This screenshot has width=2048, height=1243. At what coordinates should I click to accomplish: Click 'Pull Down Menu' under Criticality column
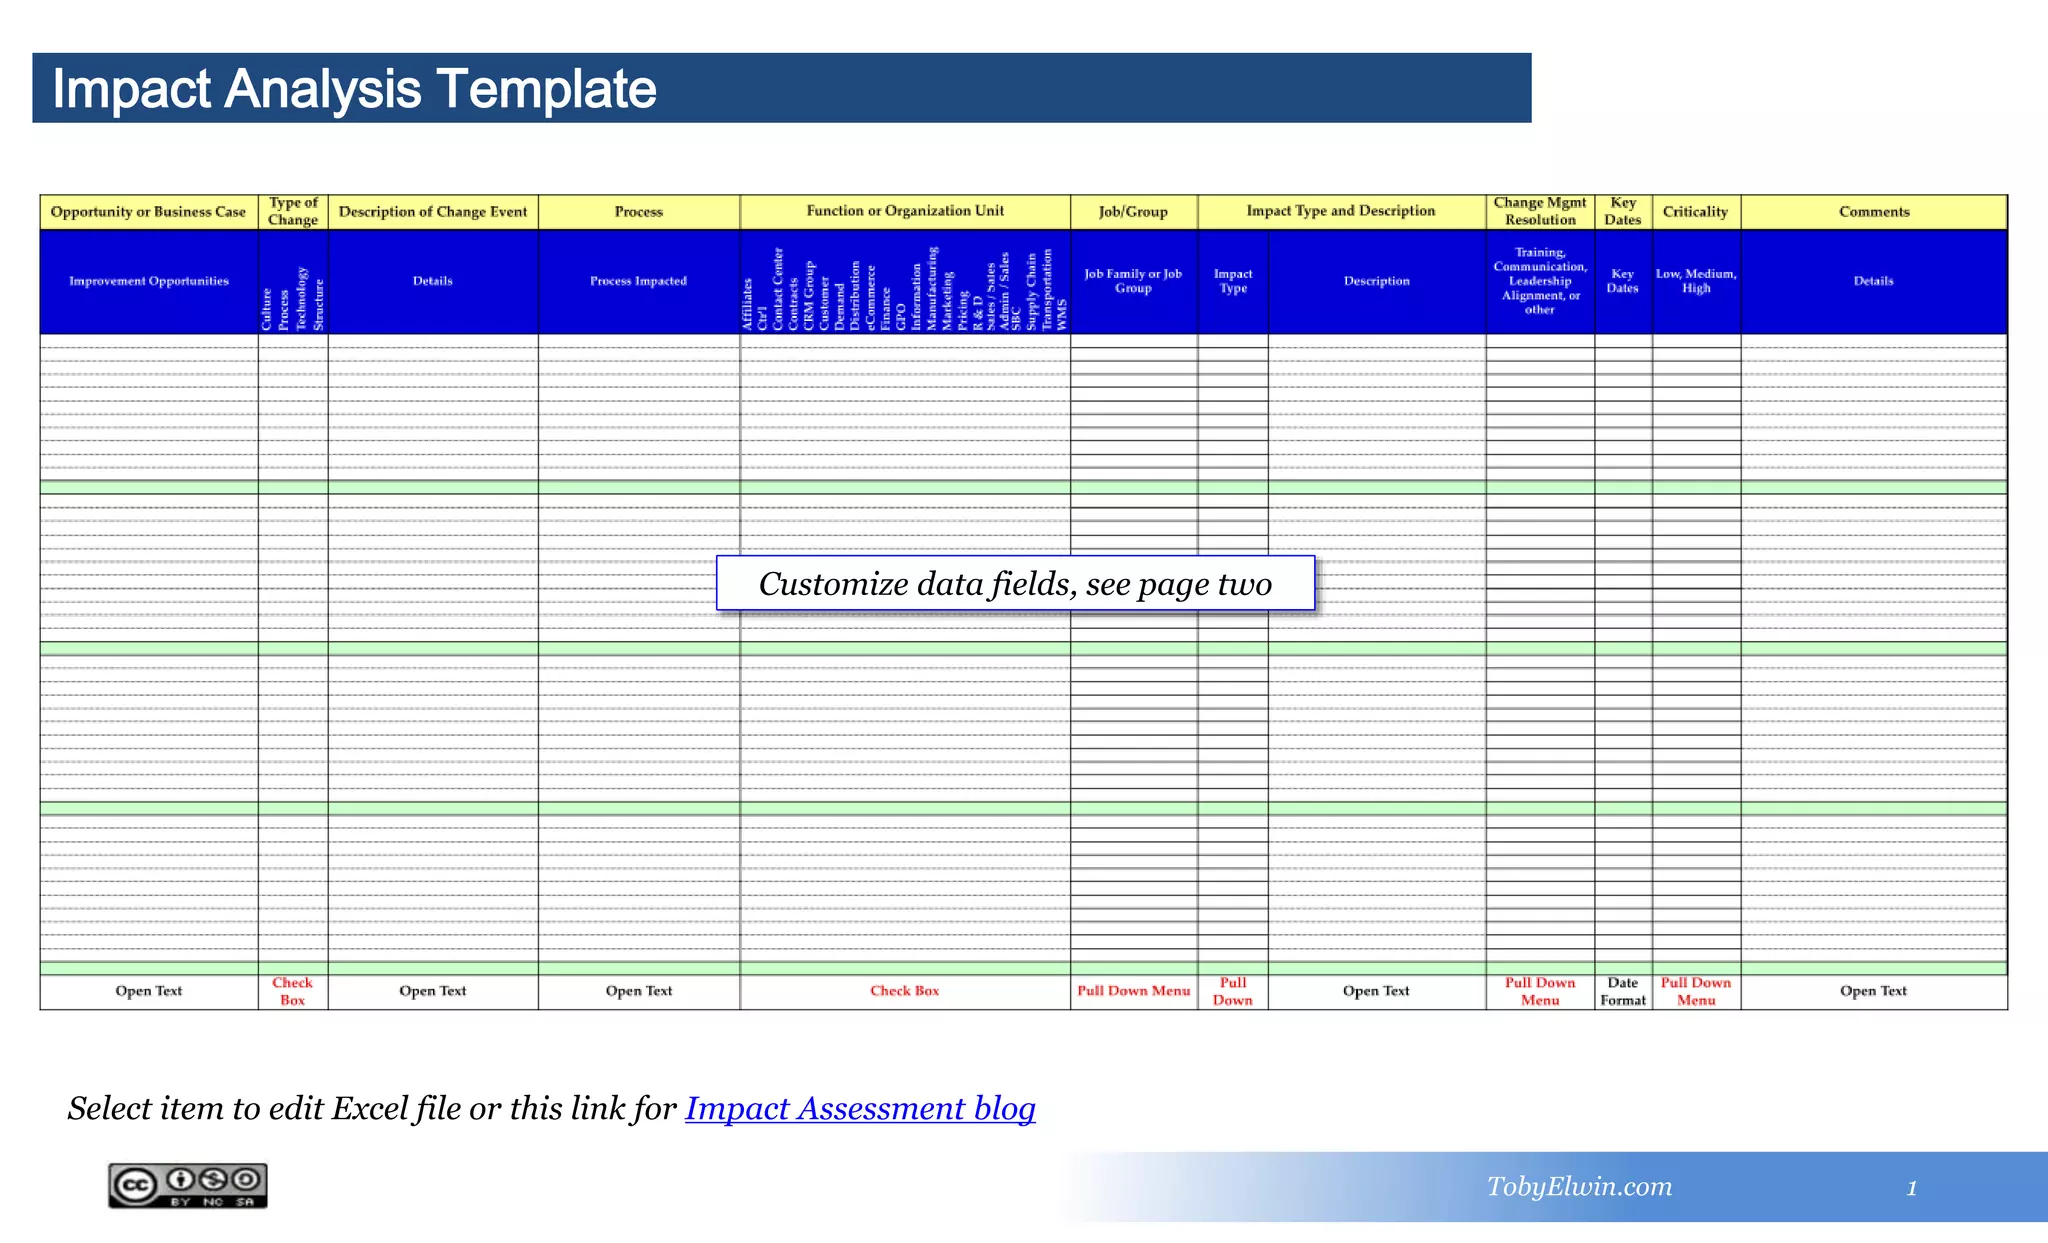click(x=1696, y=991)
